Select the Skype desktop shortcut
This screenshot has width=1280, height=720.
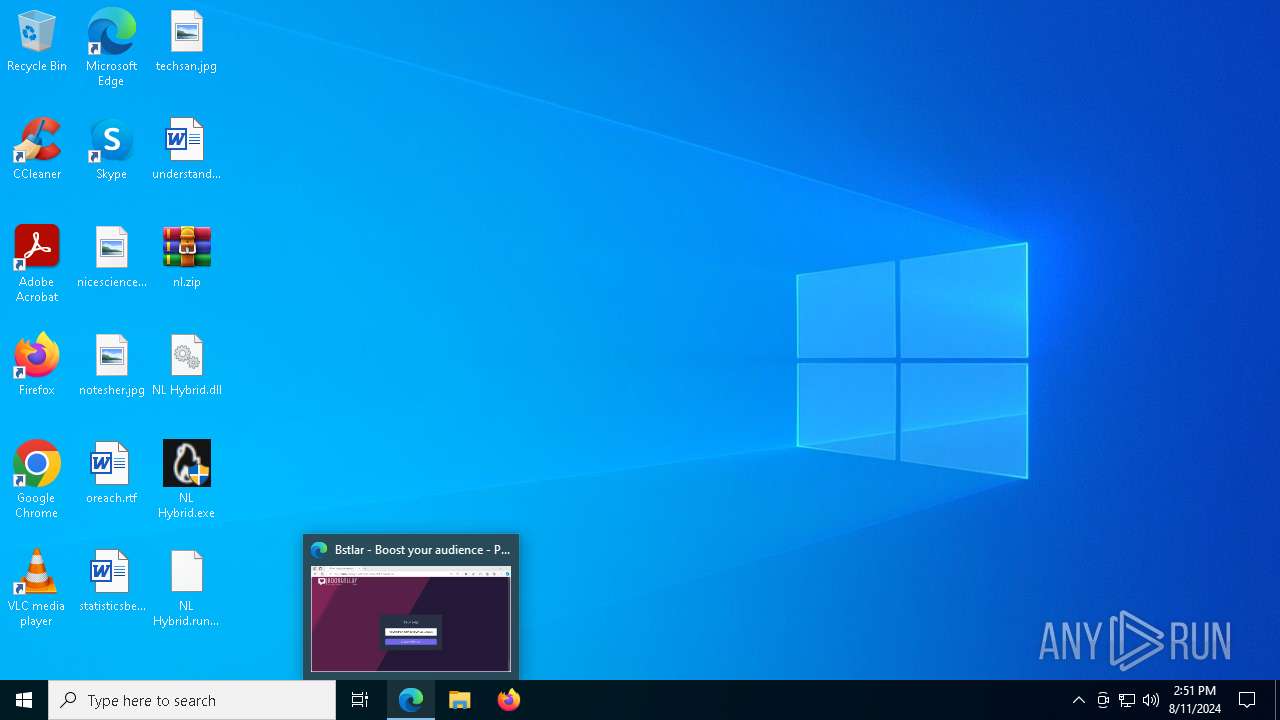tap(111, 150)
